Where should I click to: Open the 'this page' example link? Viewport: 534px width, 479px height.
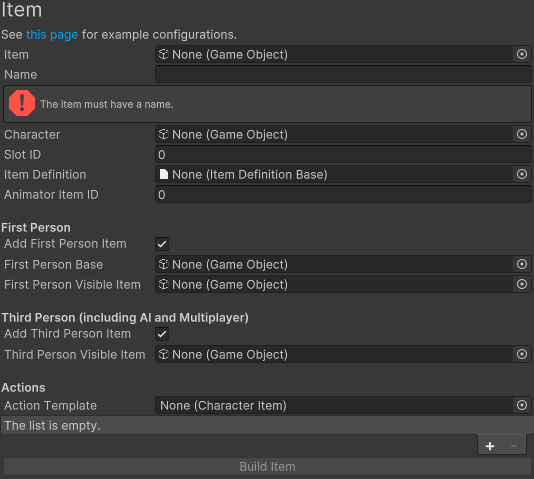(52, 35)
